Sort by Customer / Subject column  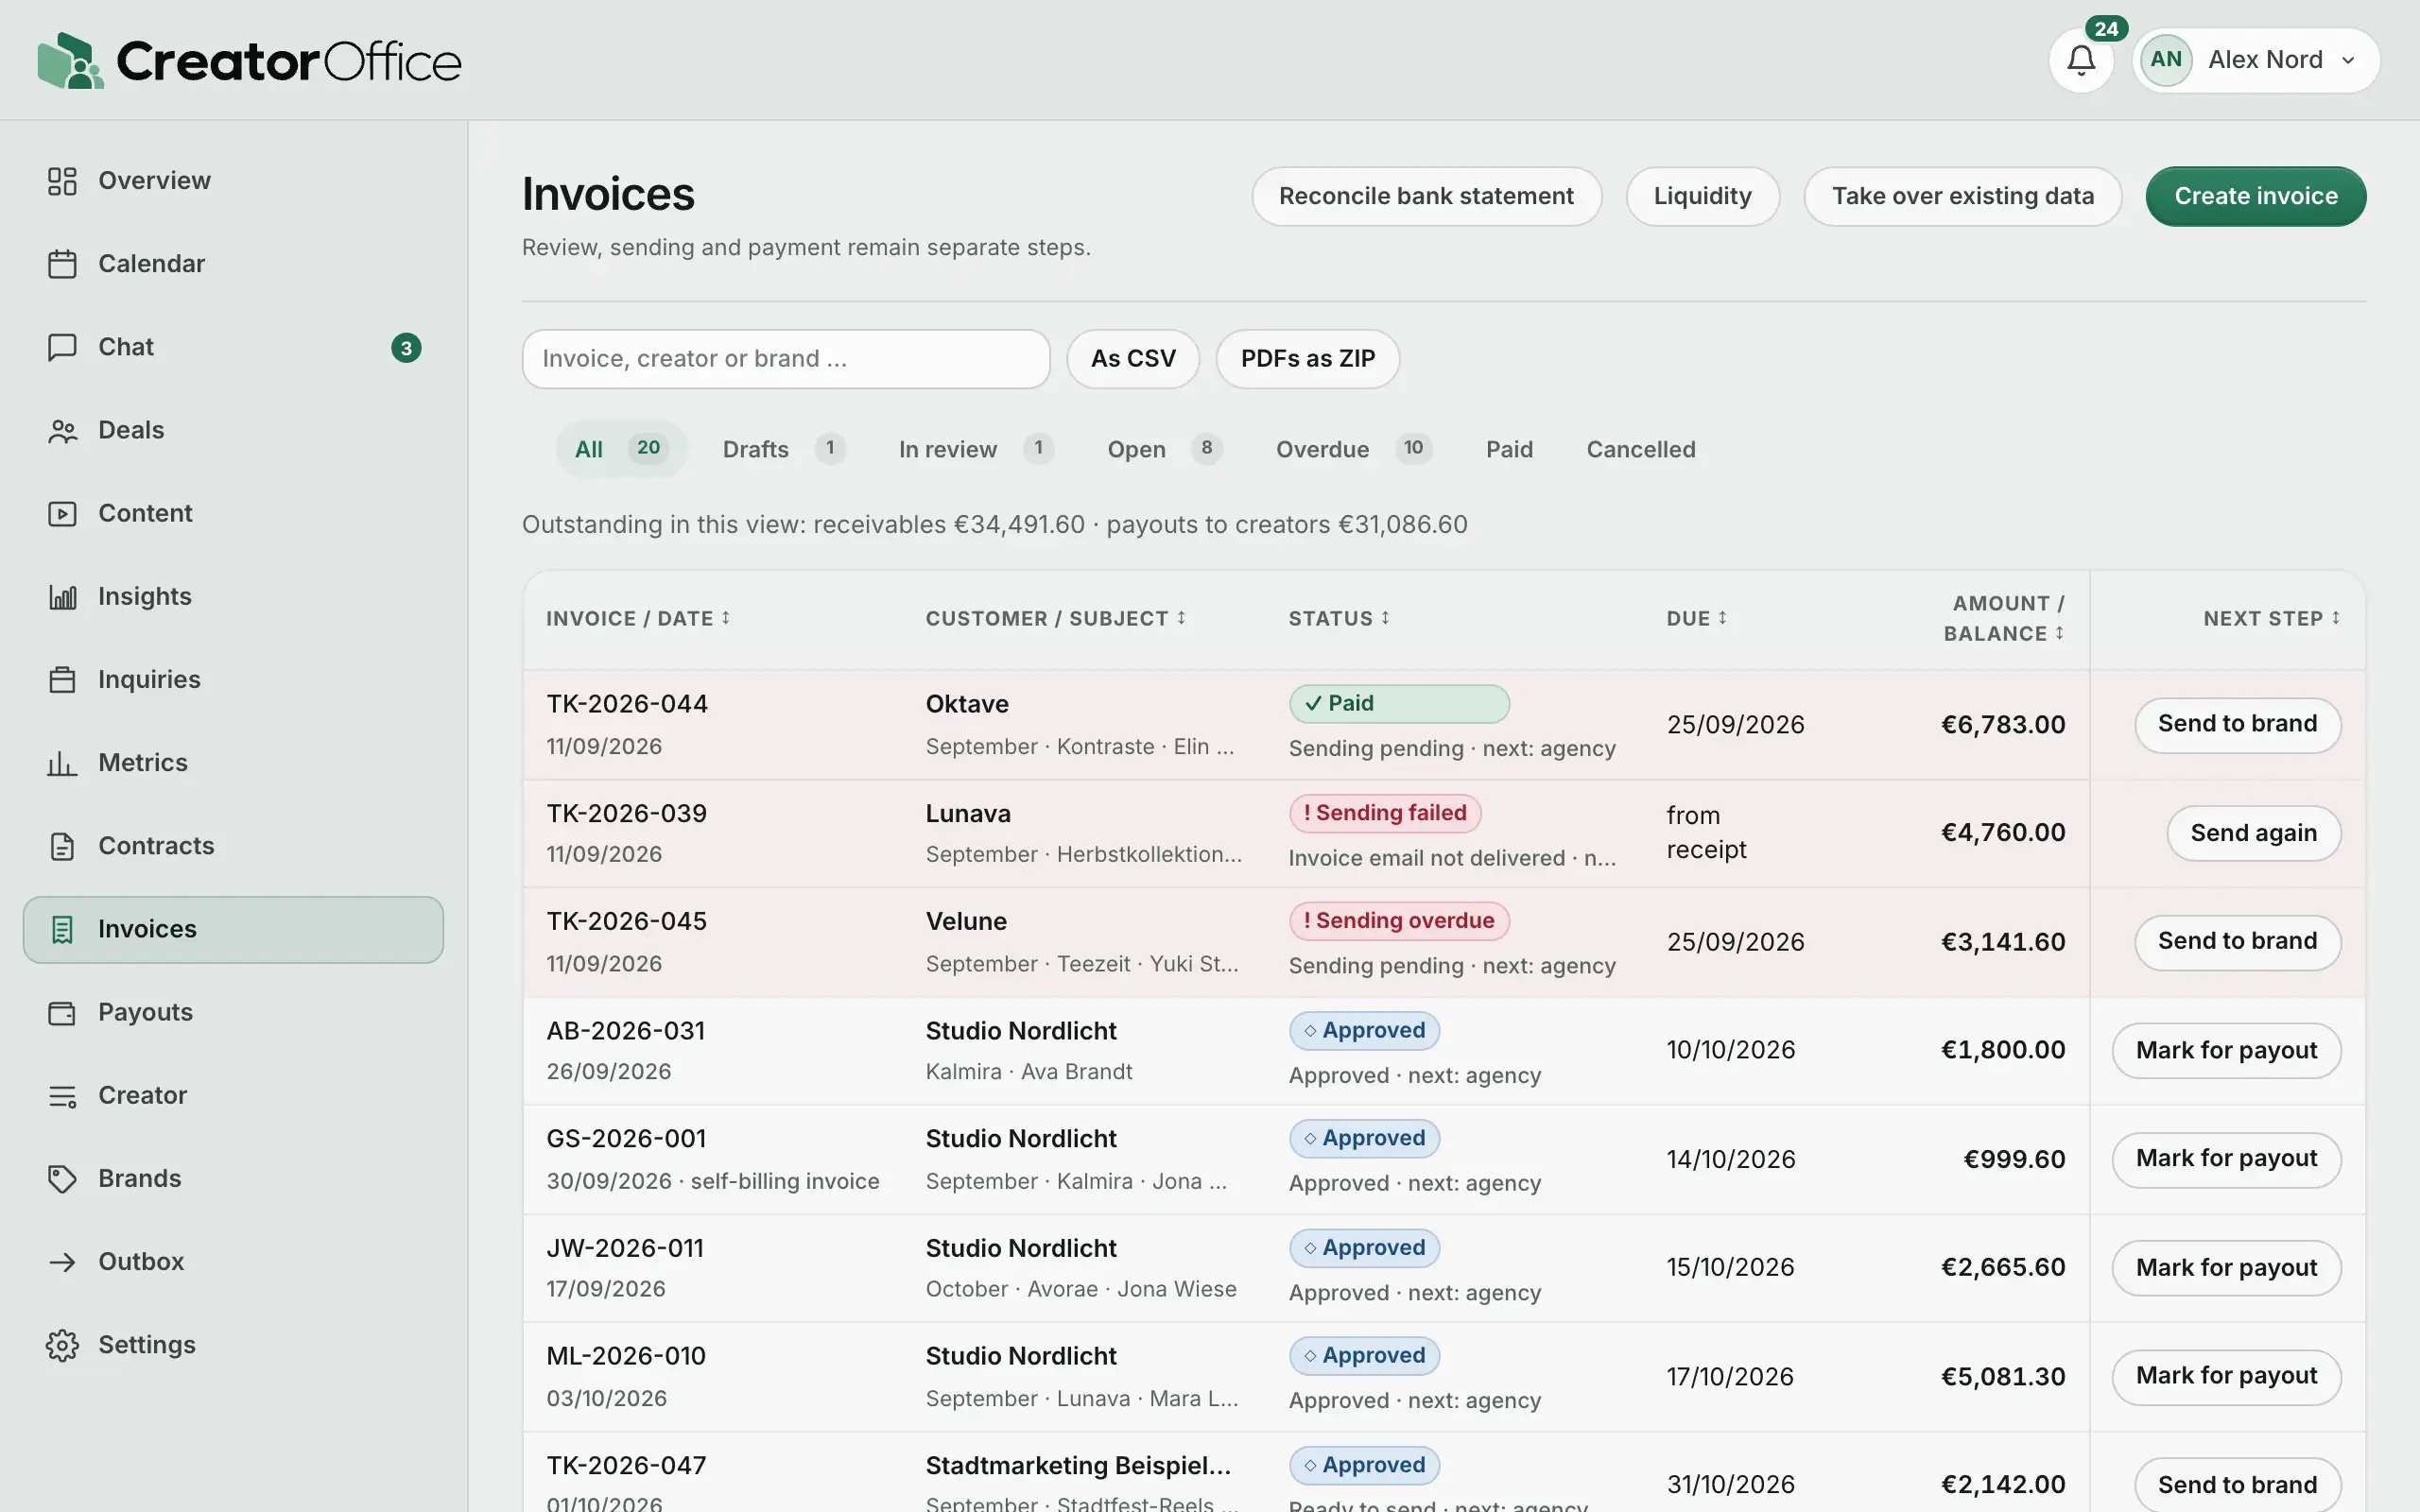[1055, 618]
